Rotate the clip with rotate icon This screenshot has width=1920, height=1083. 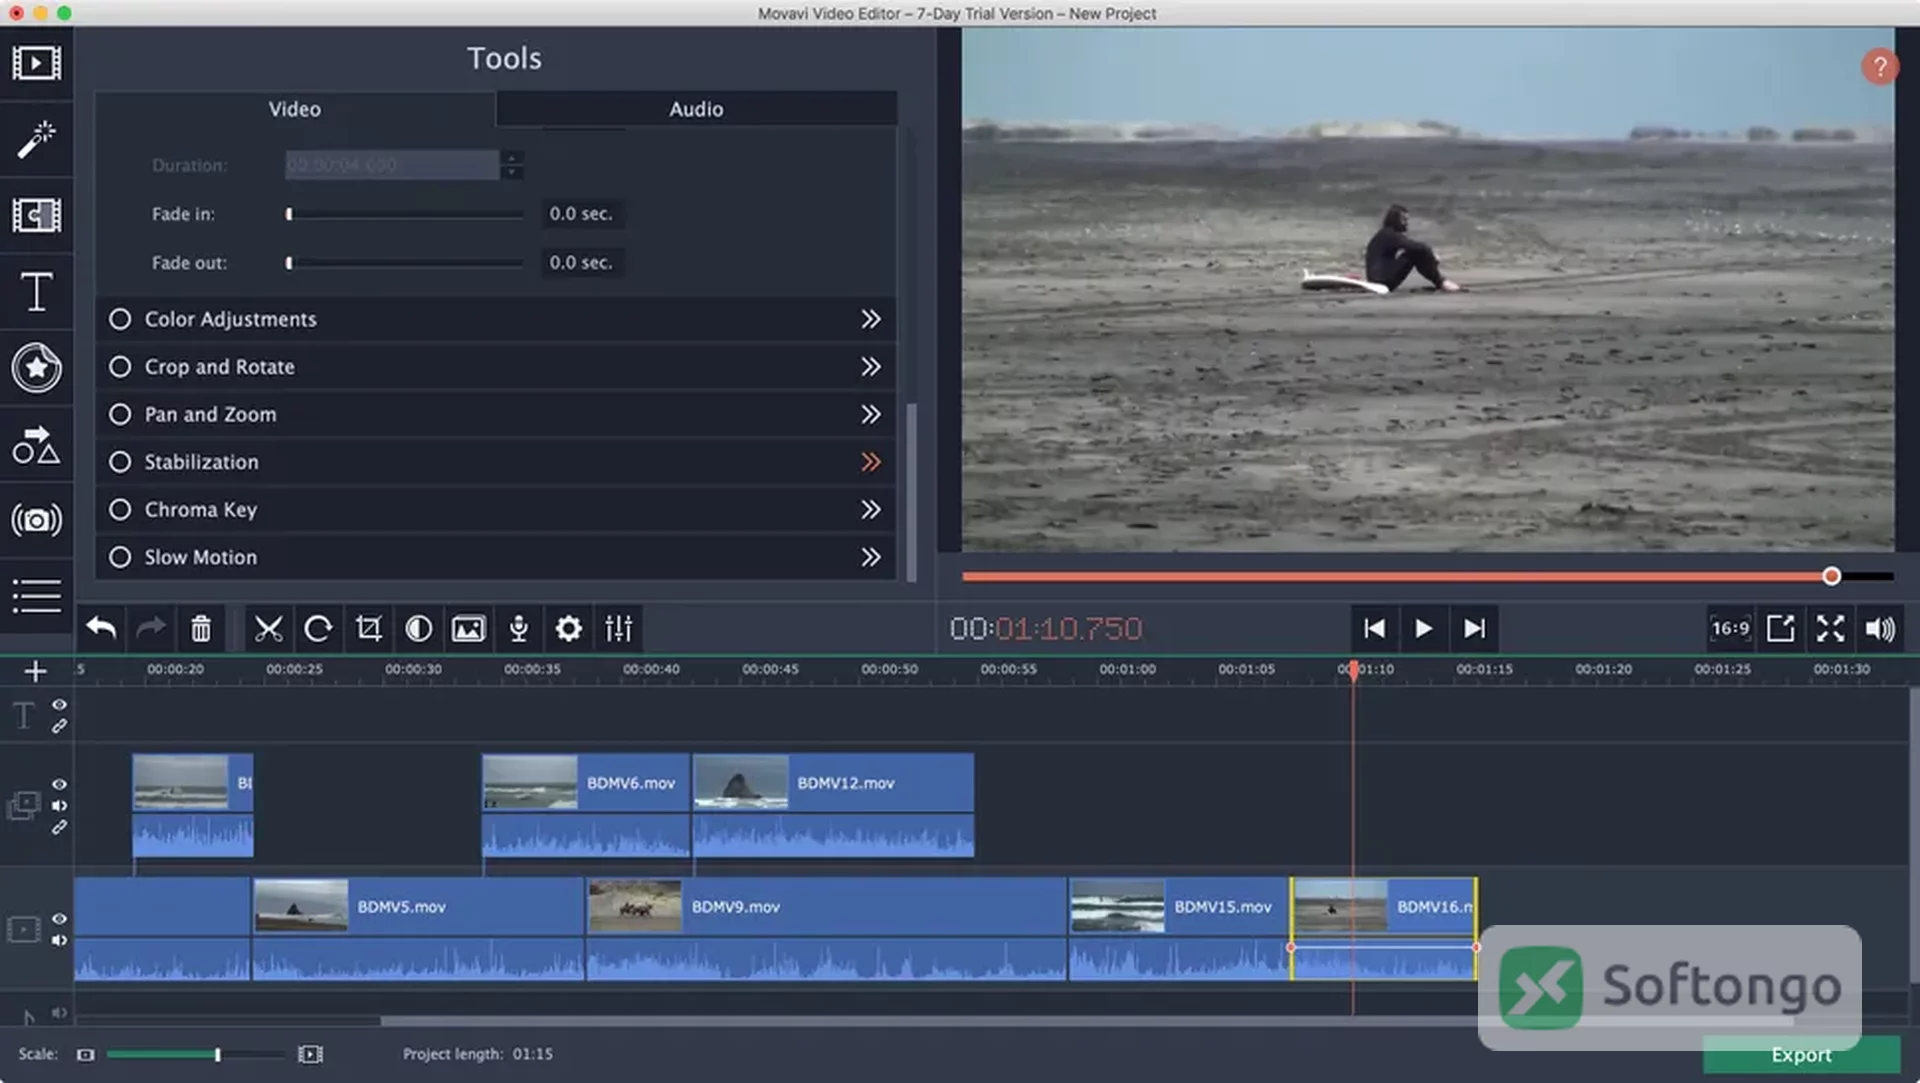click(x=318, y=628)
